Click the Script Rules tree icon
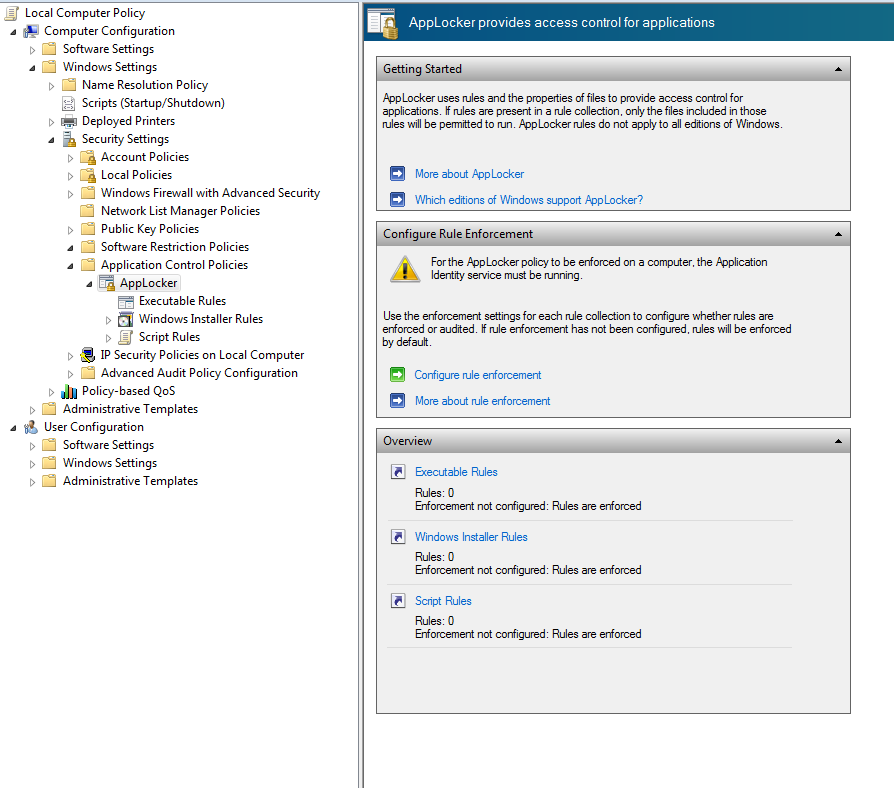This screenshot has width=894, height=788. click(126, 337)
